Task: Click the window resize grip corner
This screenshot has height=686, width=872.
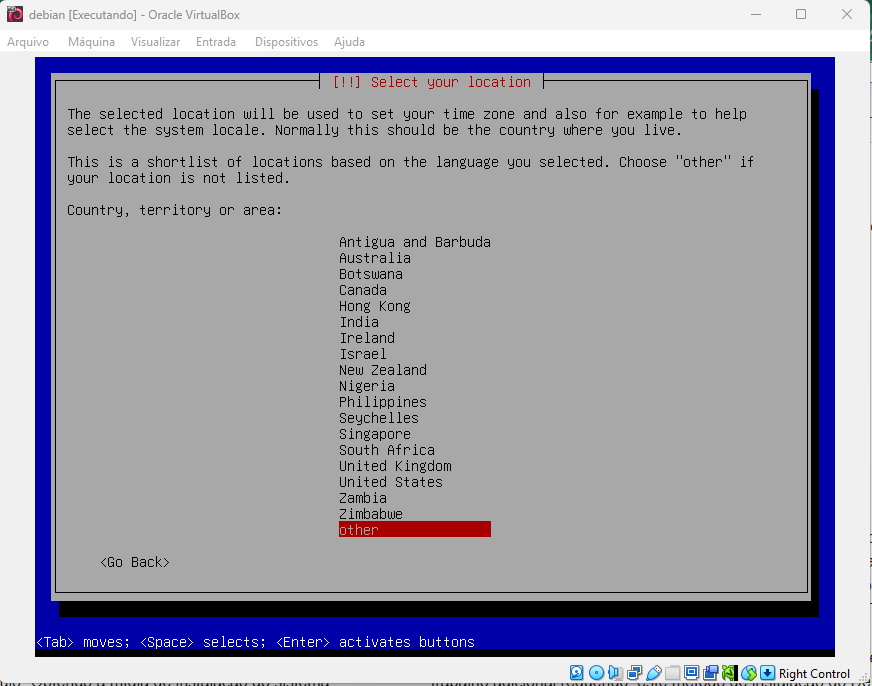Action: pyautogui.click(x=863, y=677)
